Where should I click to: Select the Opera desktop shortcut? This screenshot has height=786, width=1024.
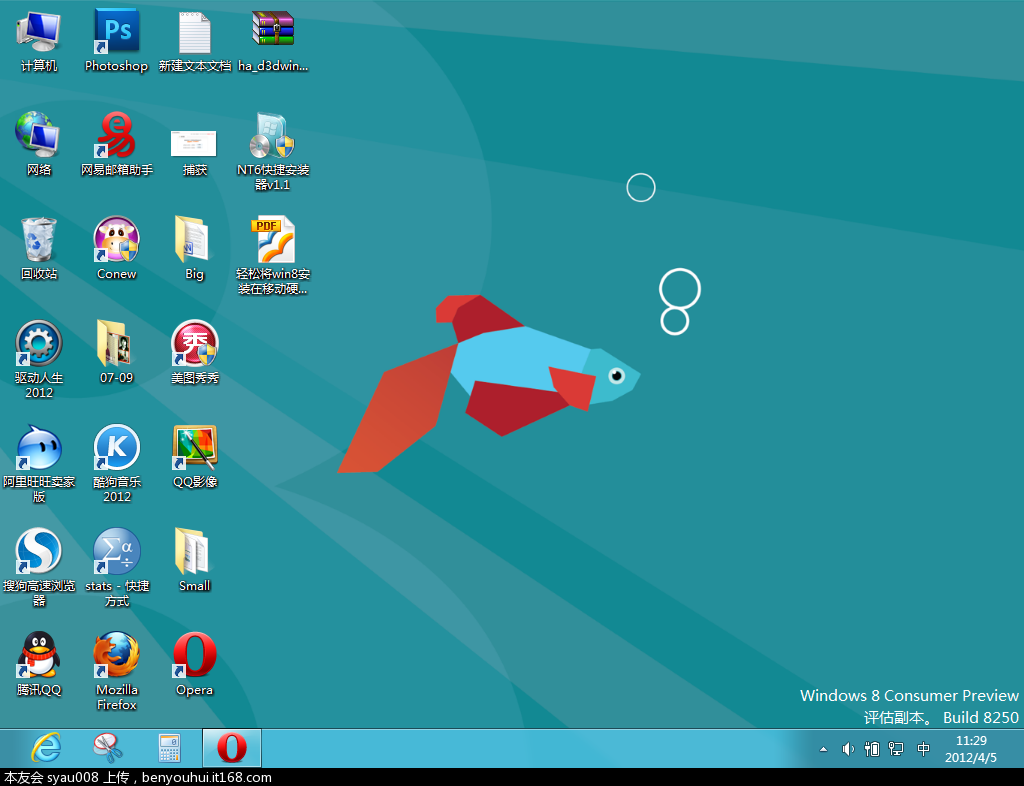coord(194,656)
